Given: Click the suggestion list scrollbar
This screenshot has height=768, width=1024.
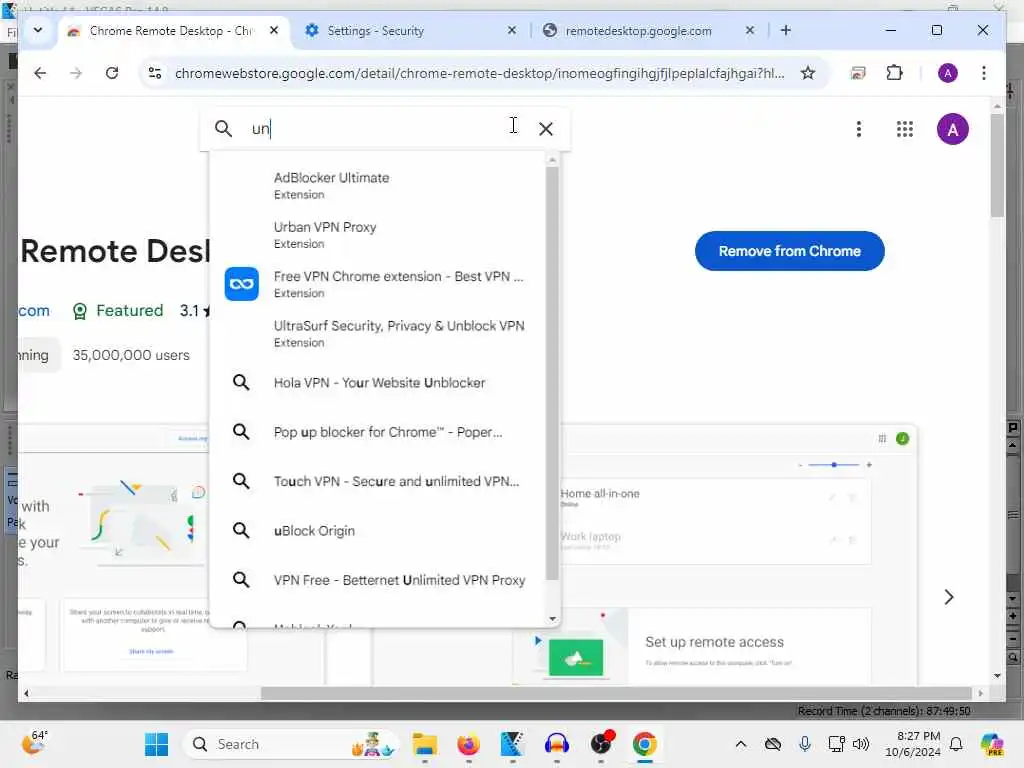Looking at the screenshot, I should [x=552, y=372].
